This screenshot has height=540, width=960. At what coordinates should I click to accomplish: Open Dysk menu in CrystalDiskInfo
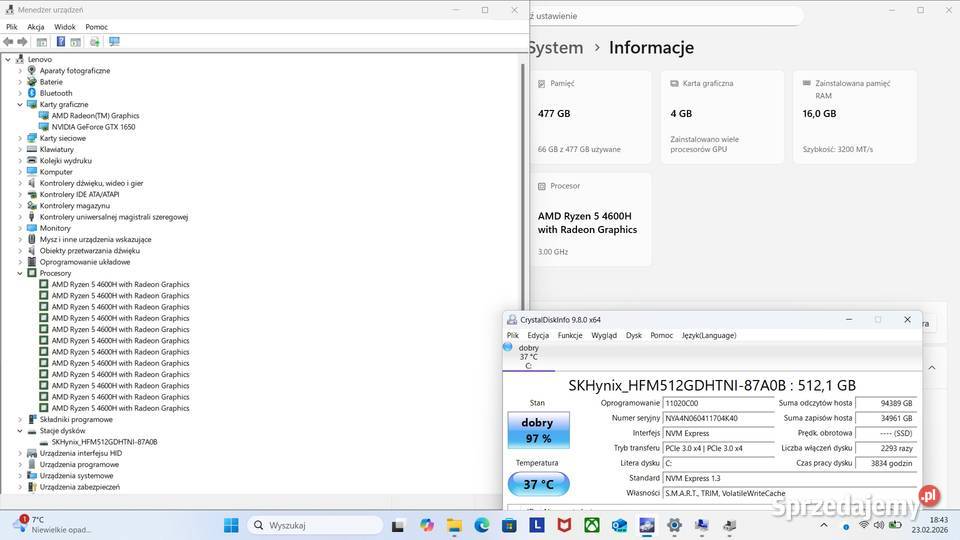(634, 336)
